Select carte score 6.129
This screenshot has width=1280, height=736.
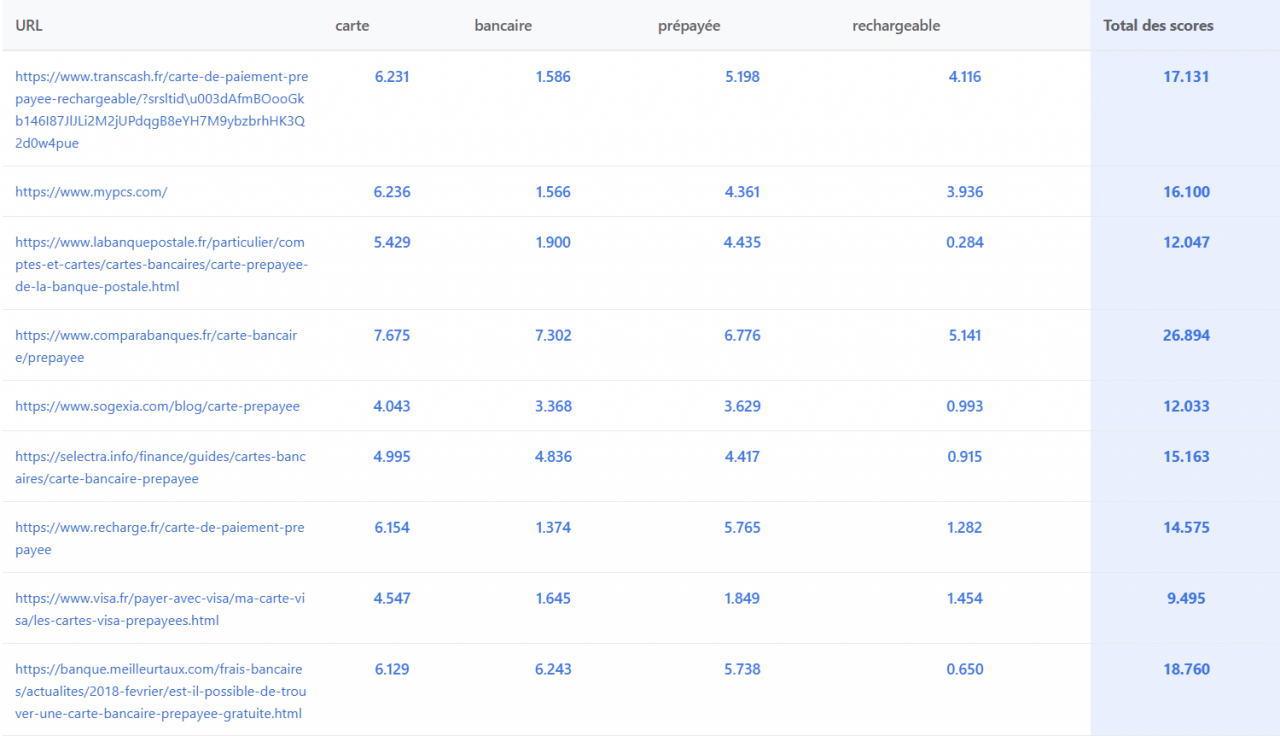click(392, 669)
